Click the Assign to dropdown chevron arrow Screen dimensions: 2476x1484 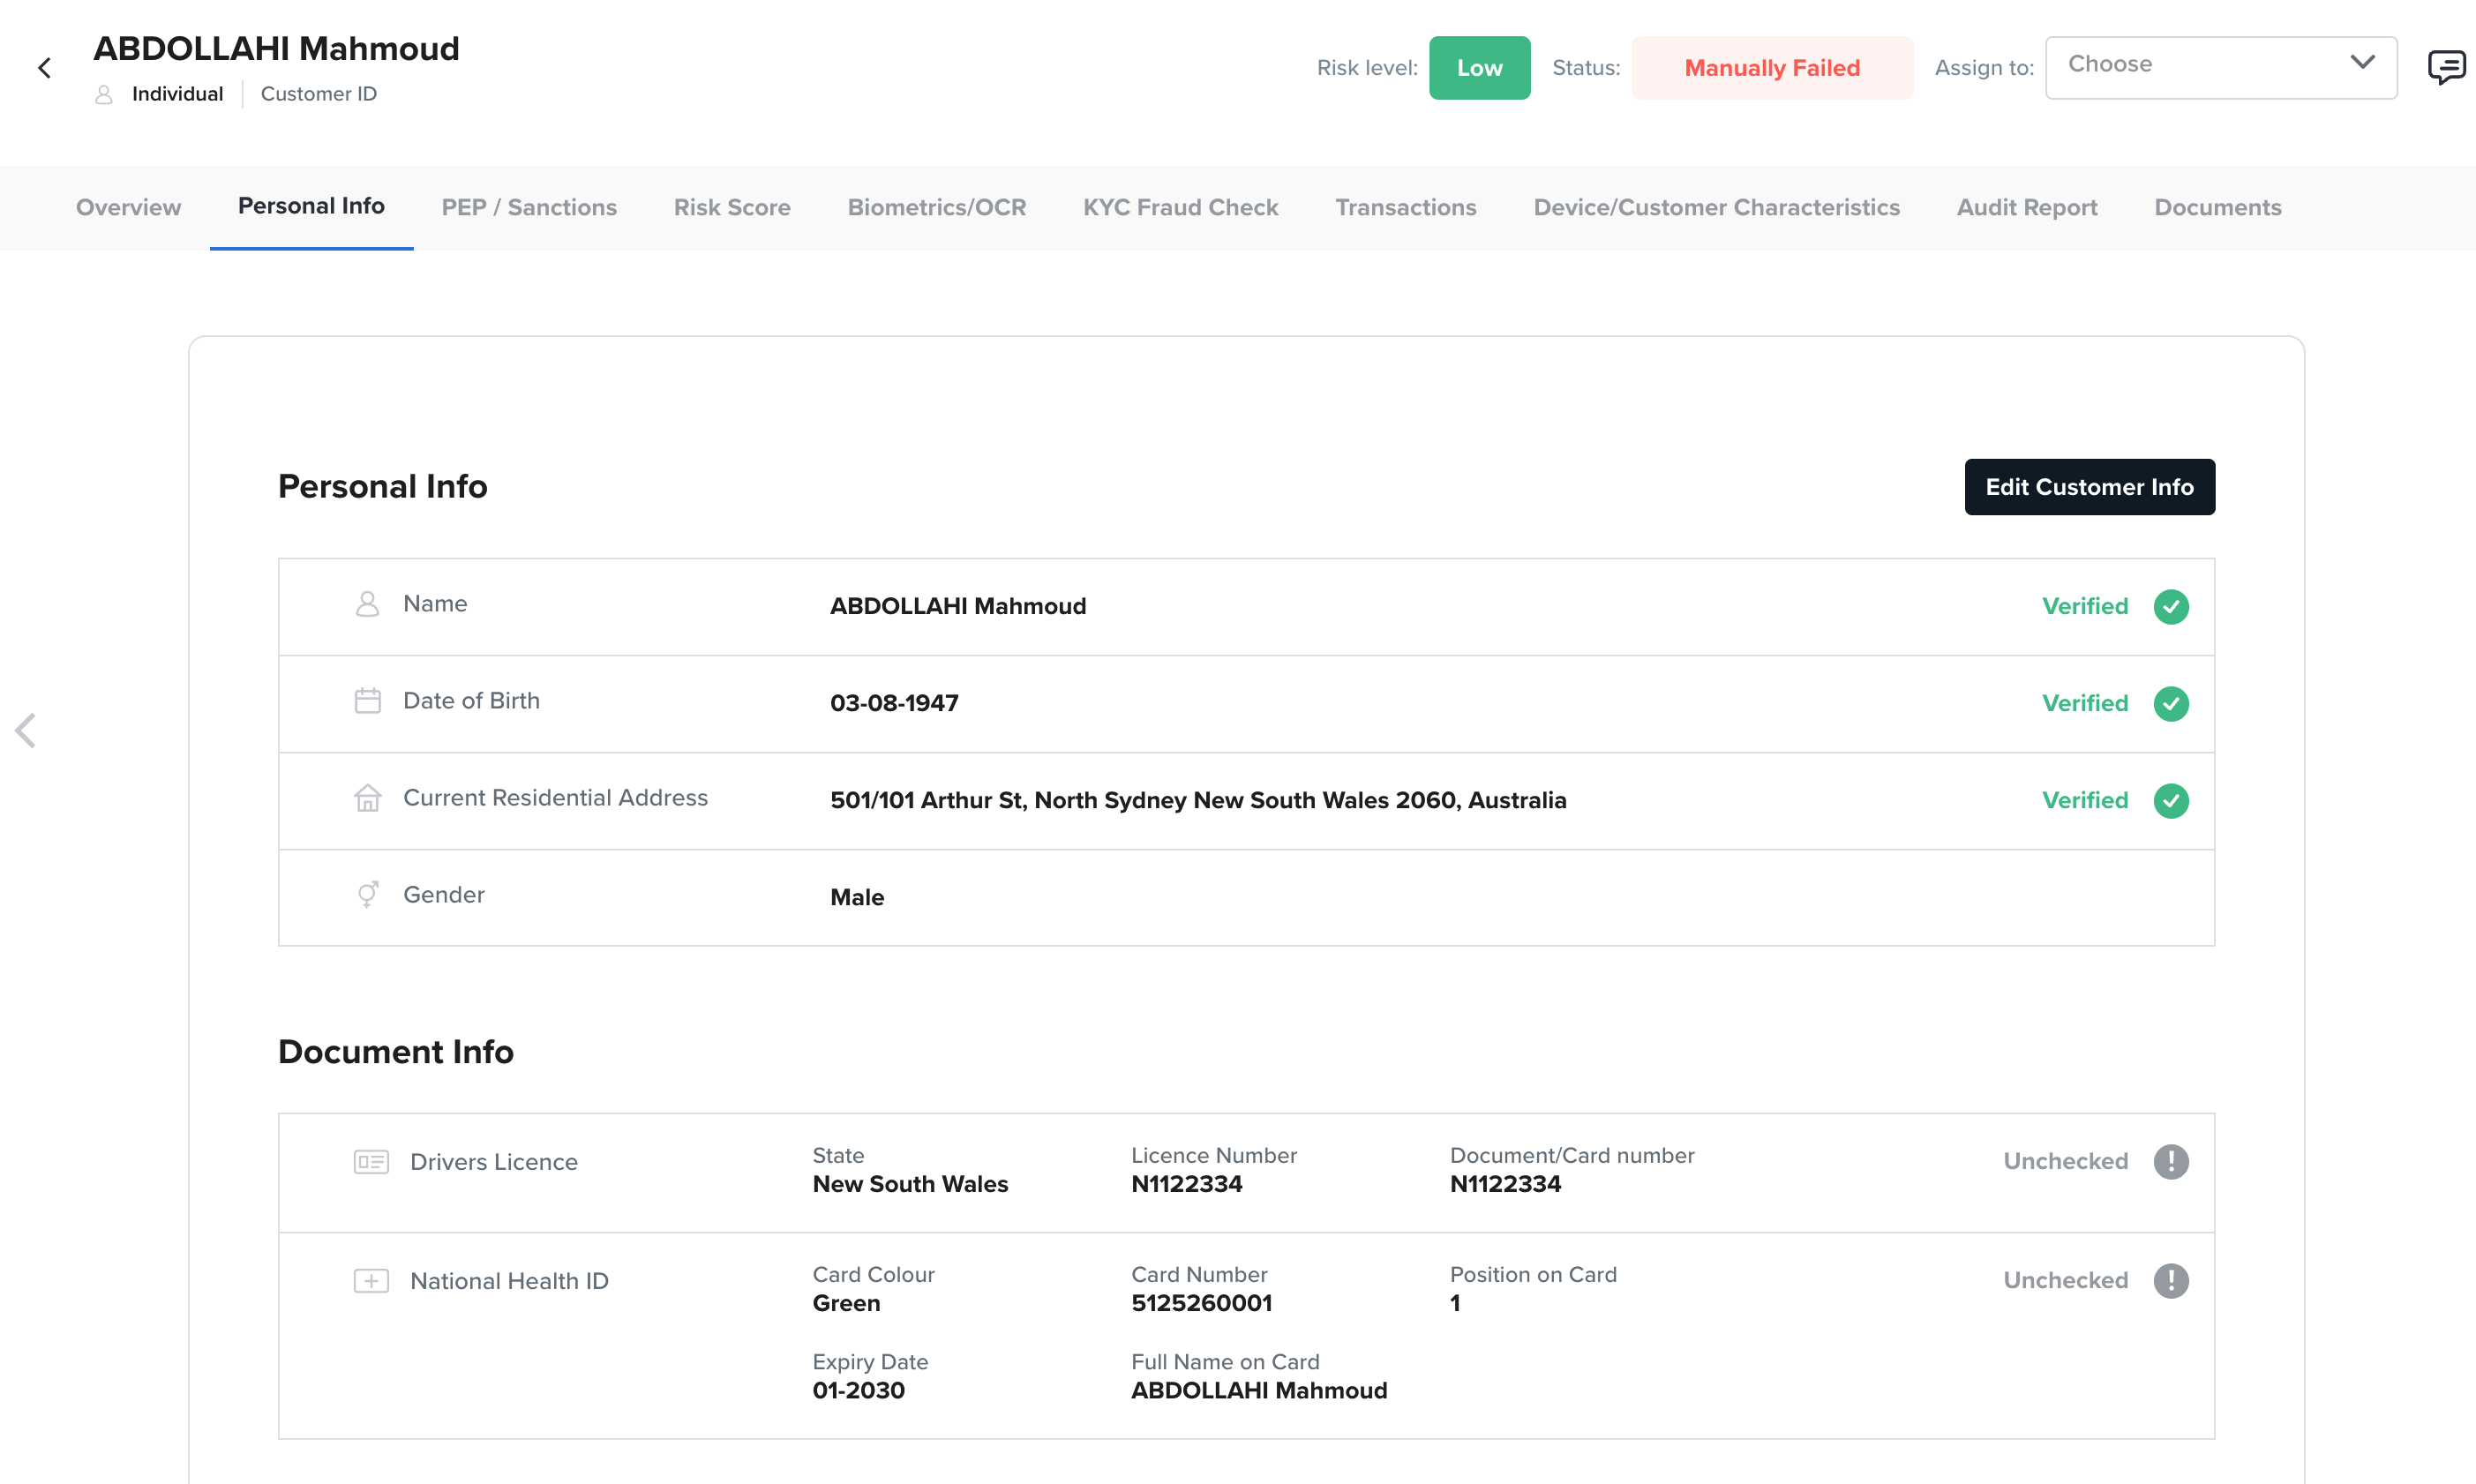click(x=2362, y=63)
